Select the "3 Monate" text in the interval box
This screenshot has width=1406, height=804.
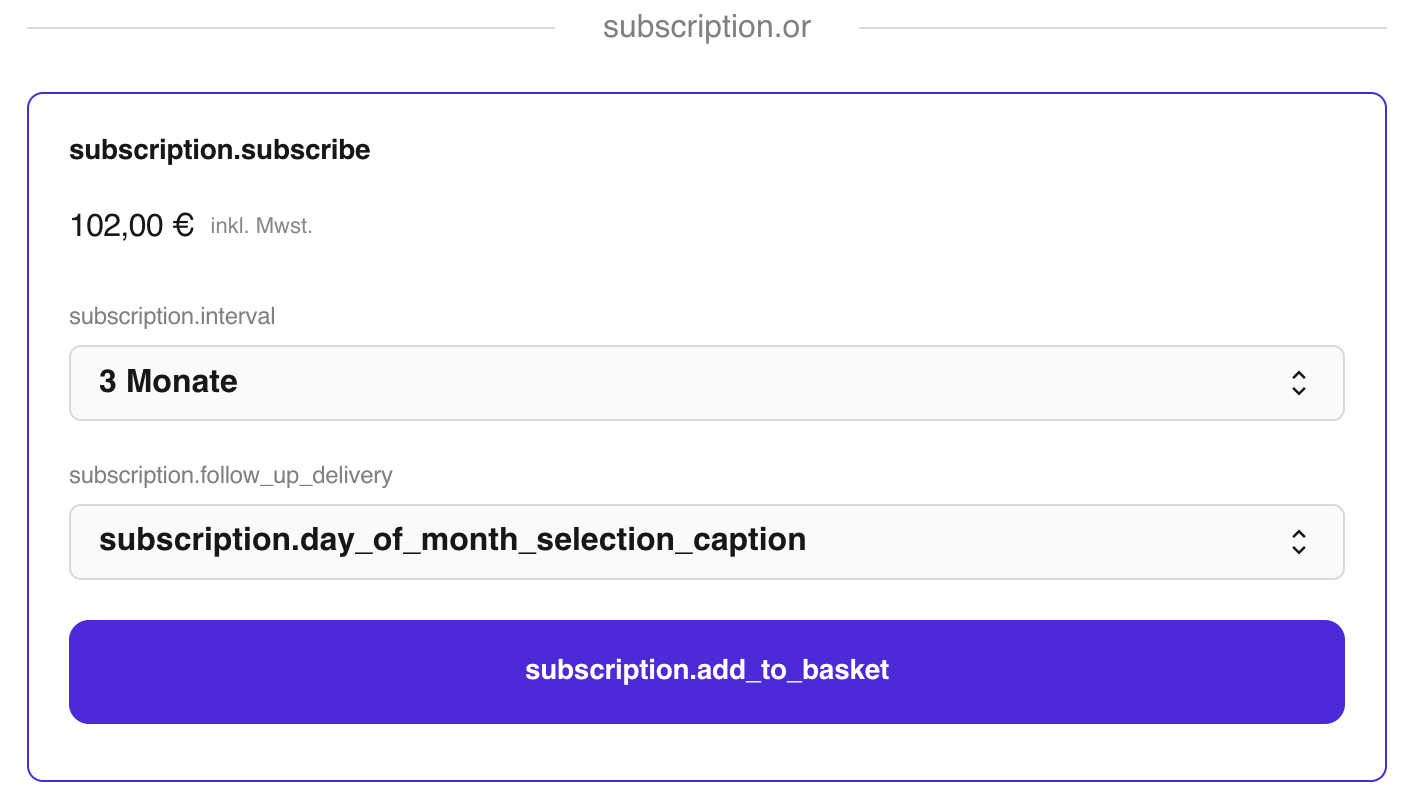pos(168,382)
